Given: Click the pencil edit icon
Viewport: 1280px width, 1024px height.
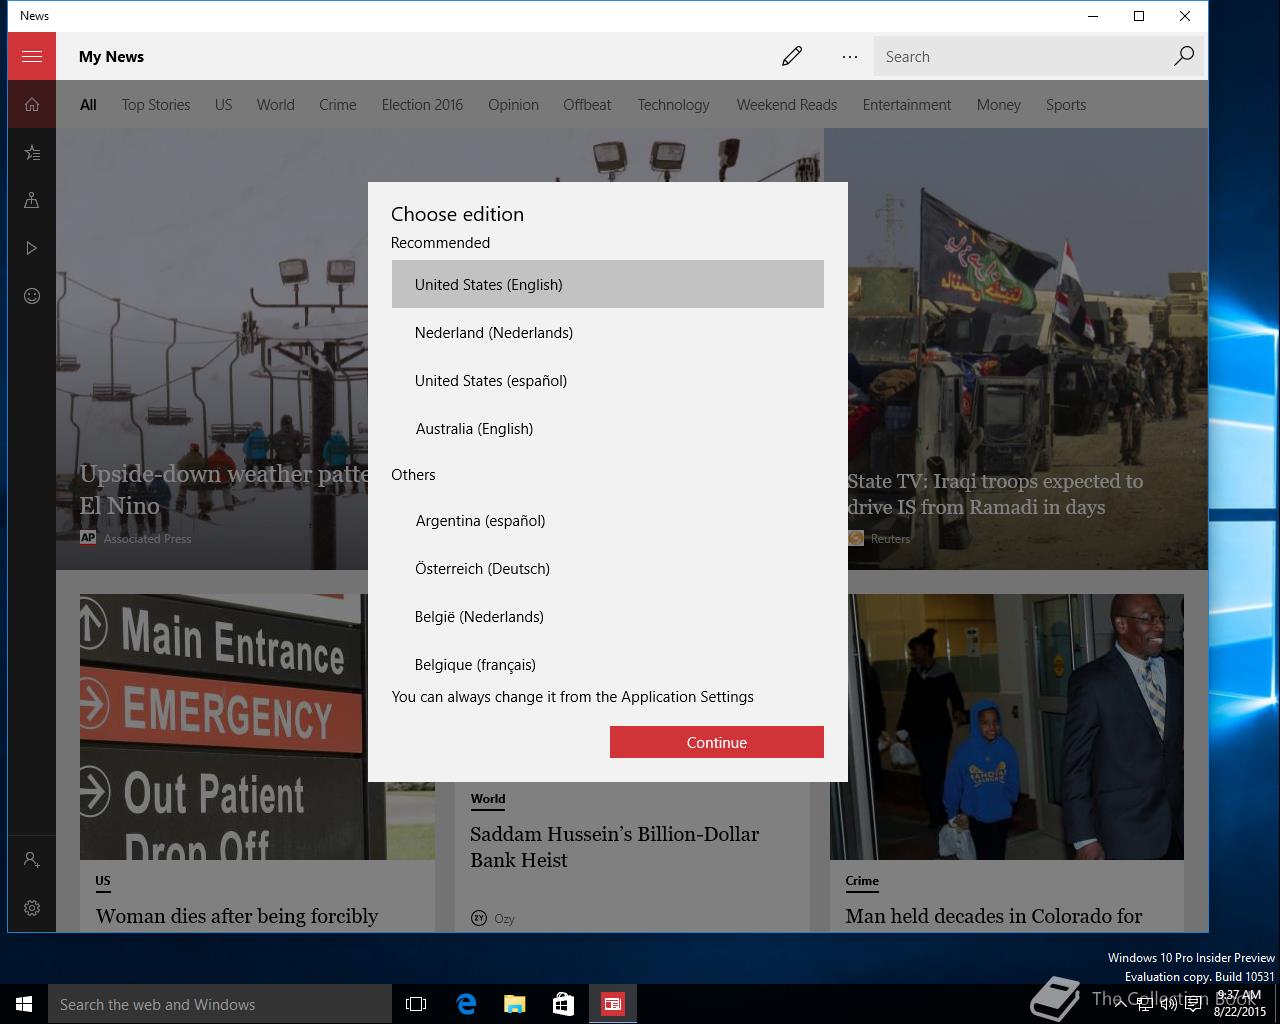Looking at the screenshot, I should (x=792, y=56).
